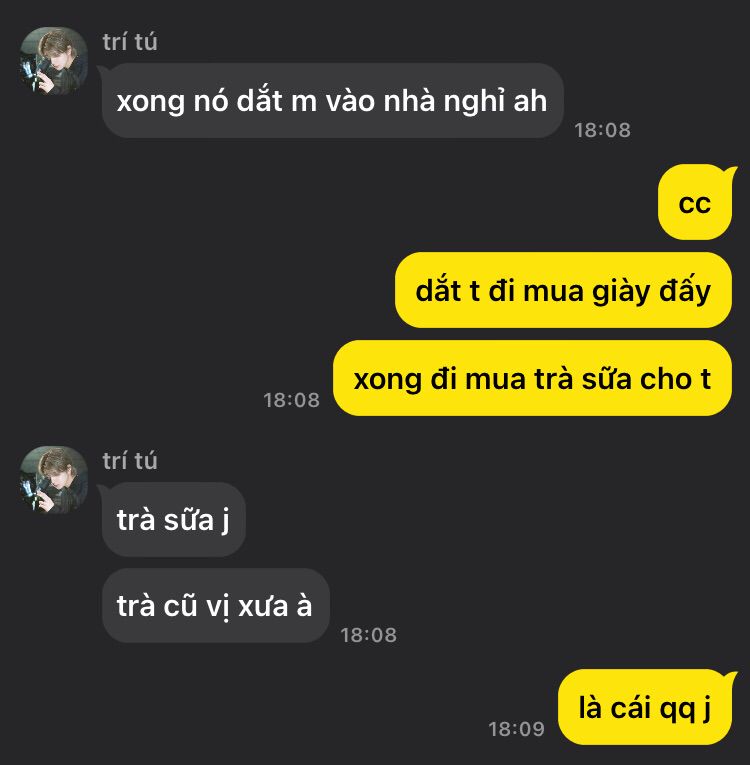
Task: Tap the 'qq' text in the last message
Action: [677, 709]
